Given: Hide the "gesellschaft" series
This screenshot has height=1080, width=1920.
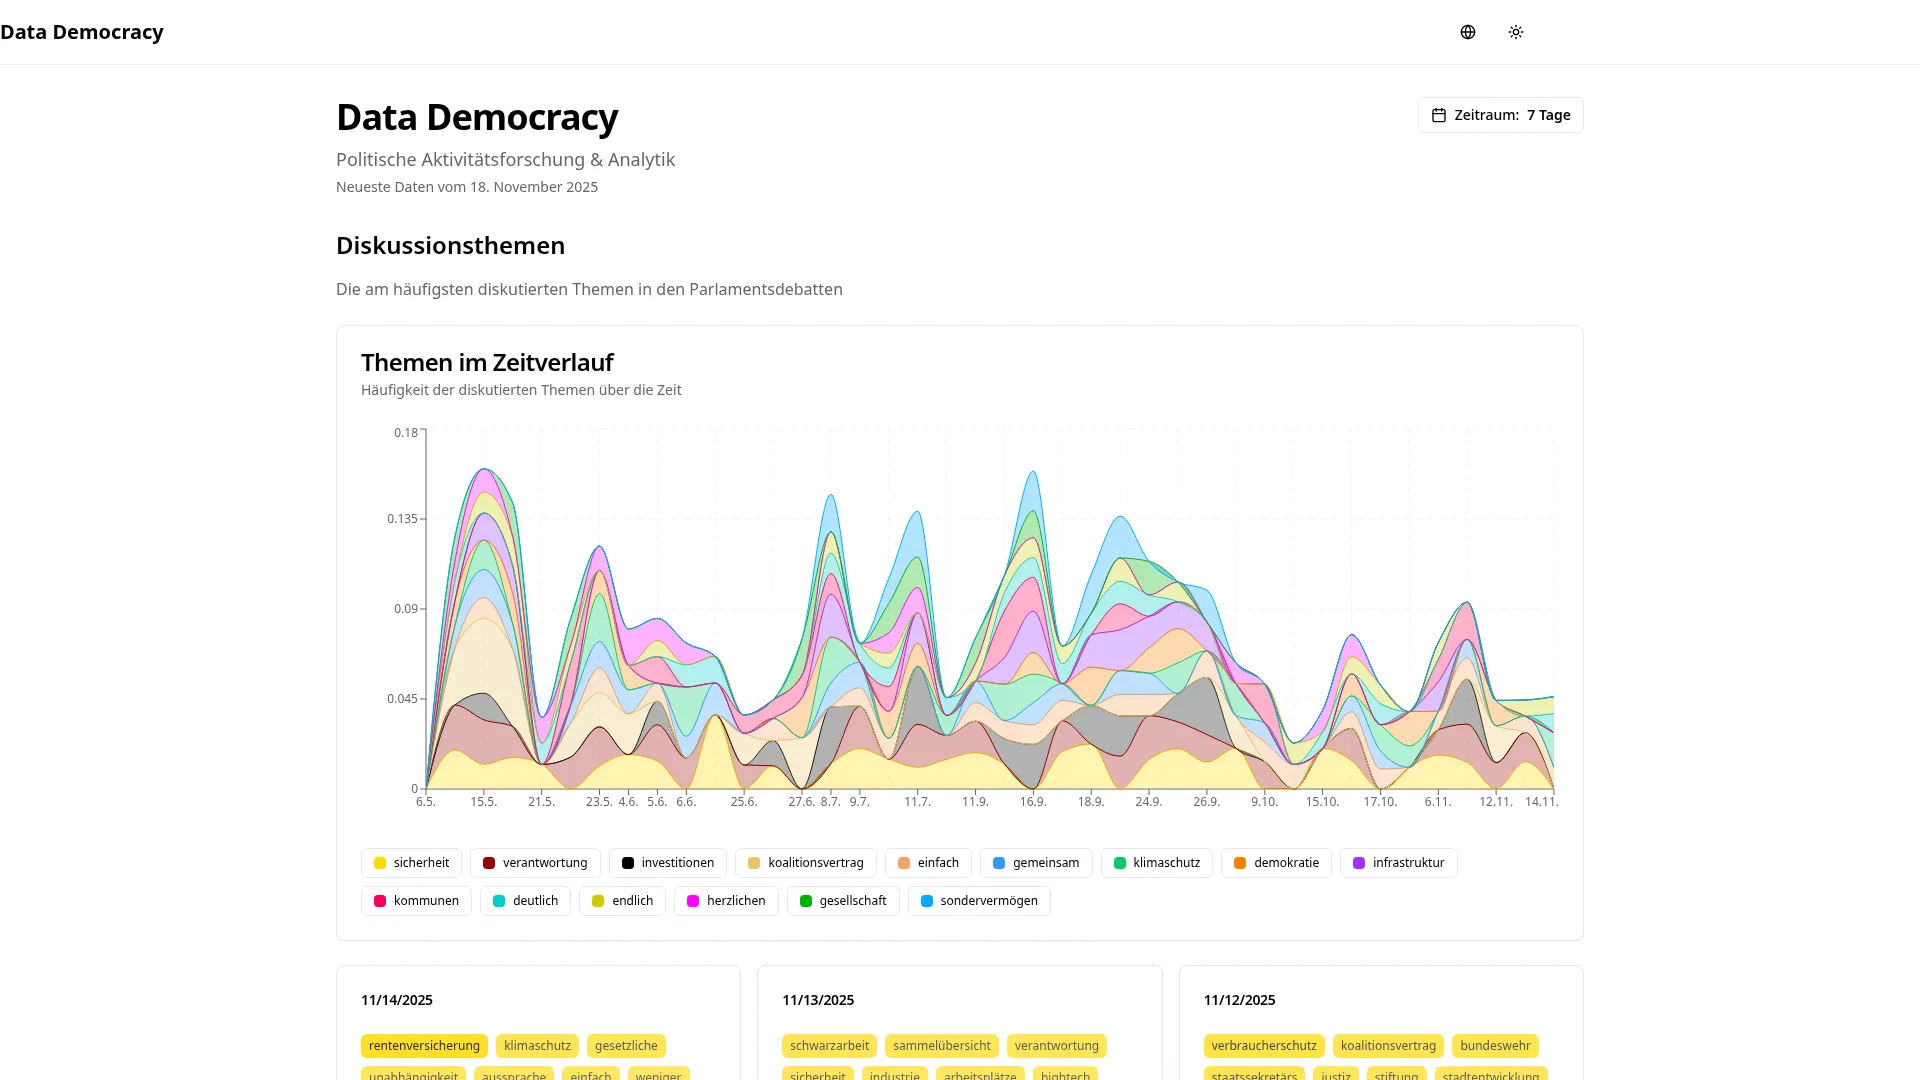Looking at the screenshot, I should 843,900.
